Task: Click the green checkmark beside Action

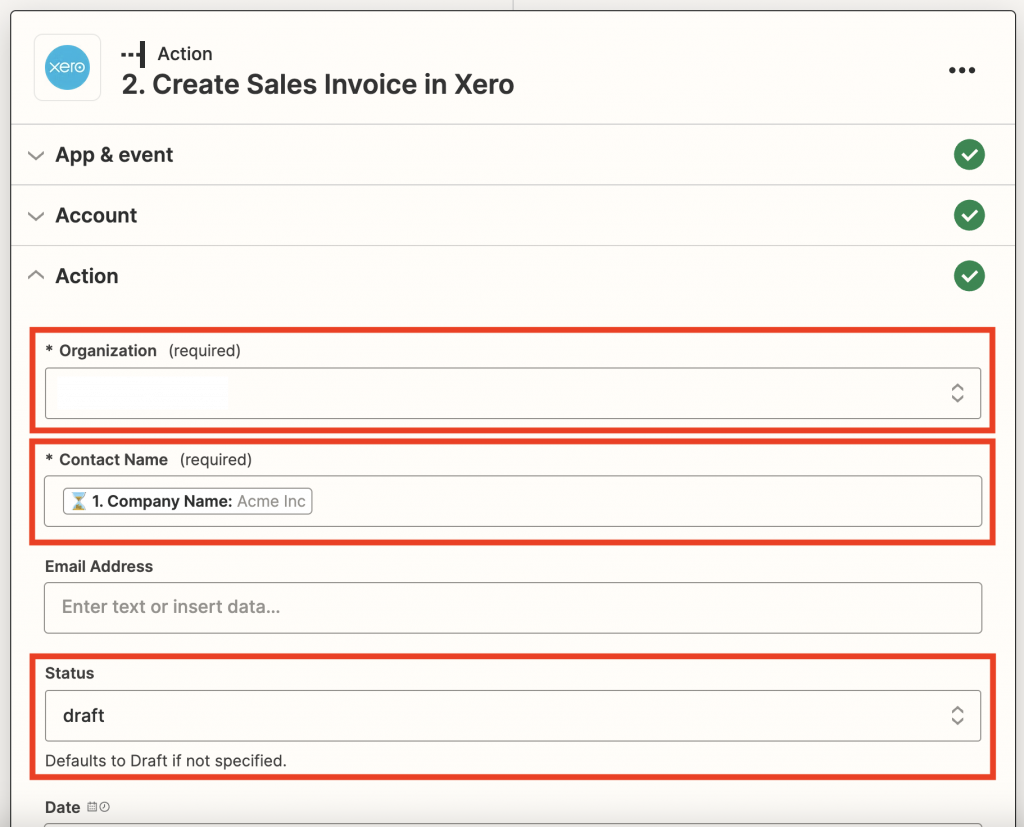Action: click(x=969, y=276)
